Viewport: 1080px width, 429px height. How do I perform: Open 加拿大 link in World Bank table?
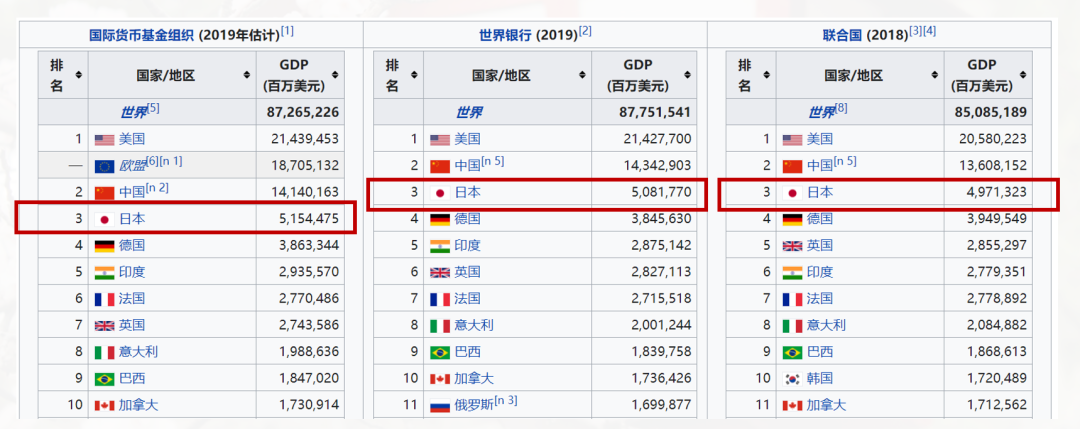tap(474, 379)
